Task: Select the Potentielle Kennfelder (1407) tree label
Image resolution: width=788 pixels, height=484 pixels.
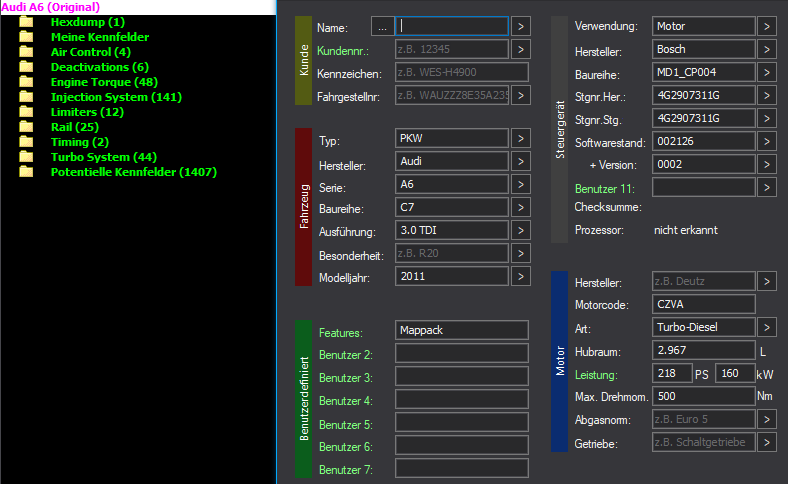Action: click(x=134, y=172)
